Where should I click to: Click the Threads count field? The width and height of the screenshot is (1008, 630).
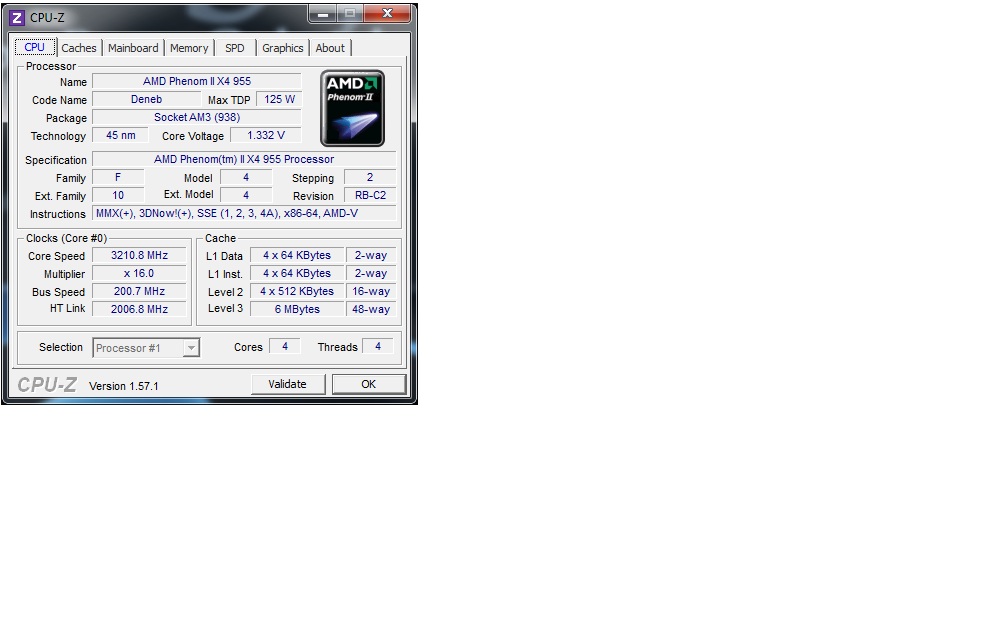(377, 347)
